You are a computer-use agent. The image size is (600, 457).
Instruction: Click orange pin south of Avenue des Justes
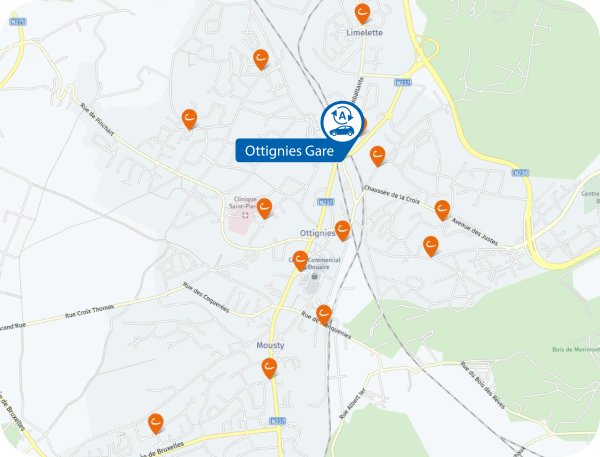430,246
